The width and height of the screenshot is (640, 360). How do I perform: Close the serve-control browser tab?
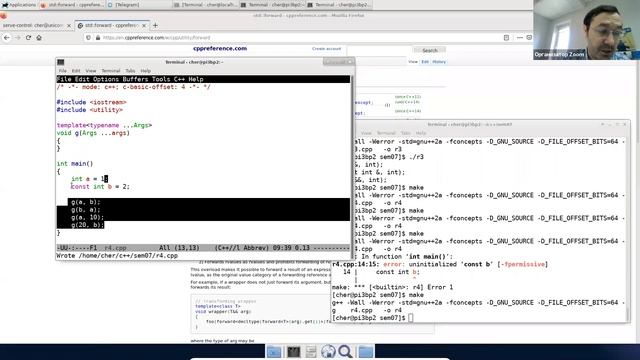click(69, 25)
